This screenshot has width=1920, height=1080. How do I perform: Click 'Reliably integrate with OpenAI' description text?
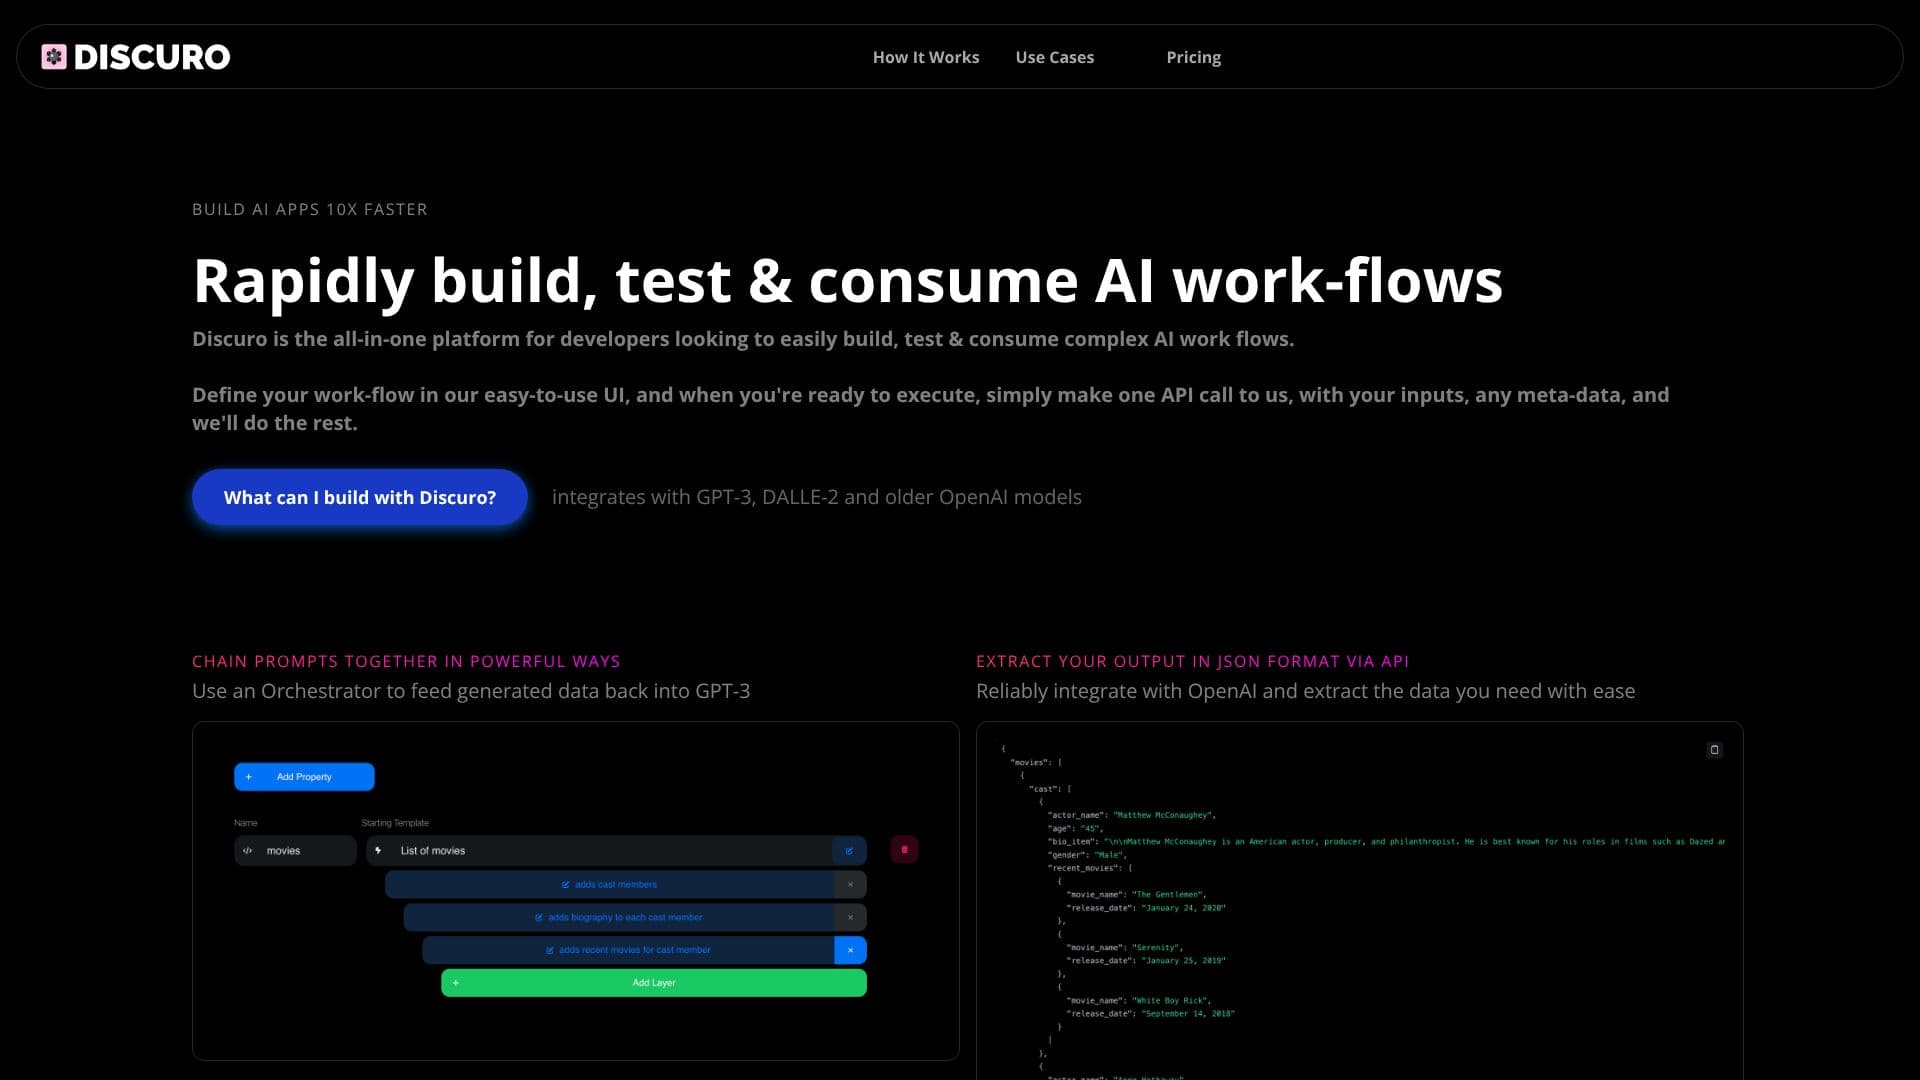[1305, 691]
